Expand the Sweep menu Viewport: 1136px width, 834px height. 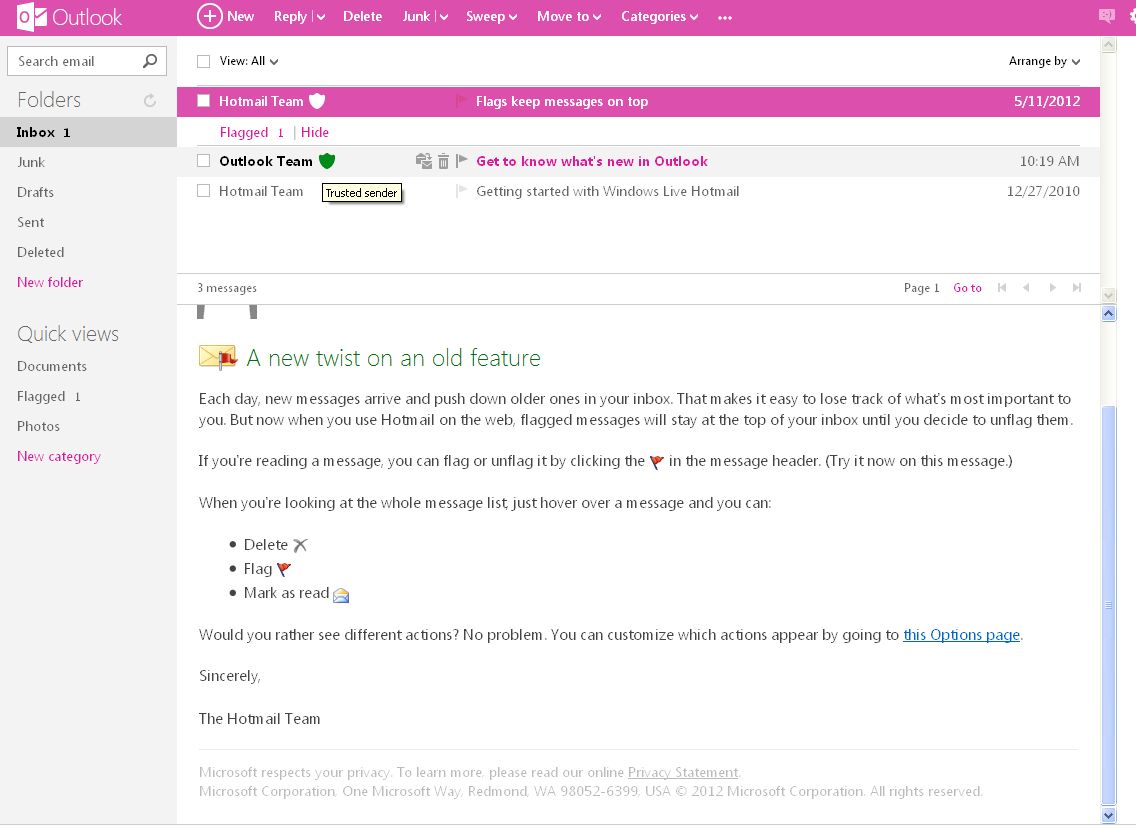491,17
